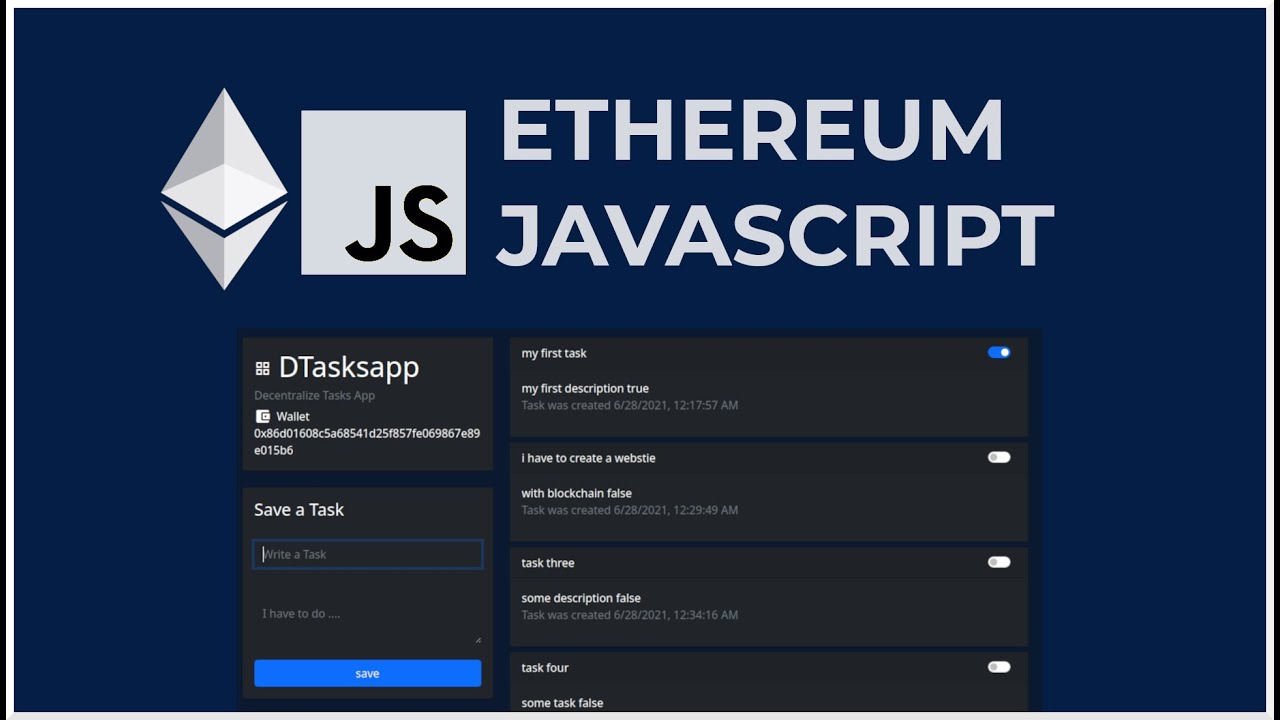Click 'some description false' text

tap(581, 598)
